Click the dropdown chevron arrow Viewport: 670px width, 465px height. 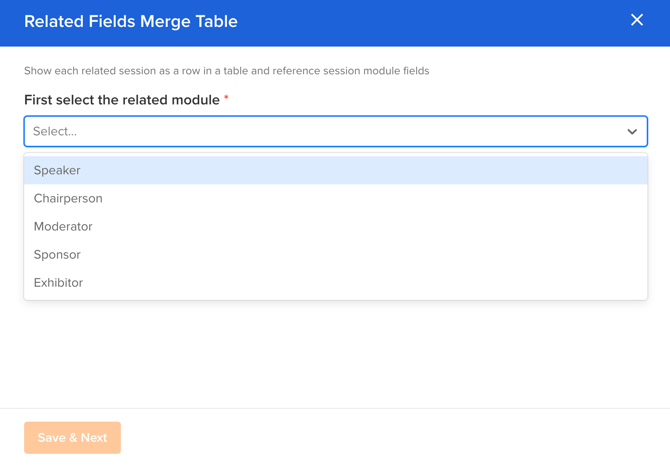(x=632, y=131)
